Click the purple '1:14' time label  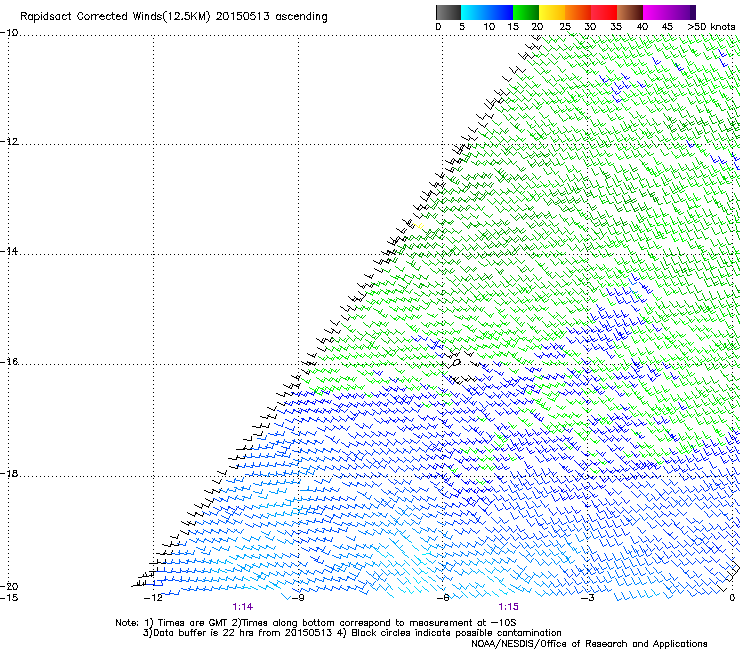243,607
